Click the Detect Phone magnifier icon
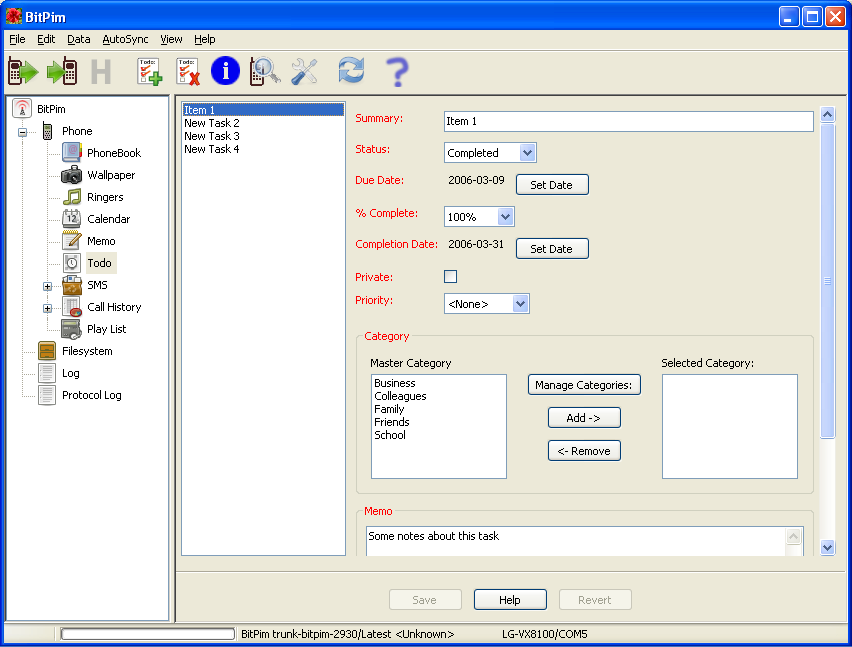The image size is (852, 647). 265,71
